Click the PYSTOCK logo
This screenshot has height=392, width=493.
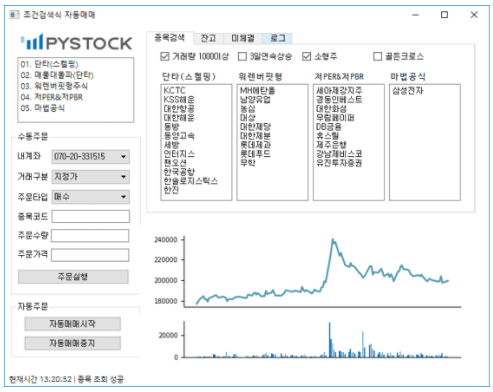point(76,42)
